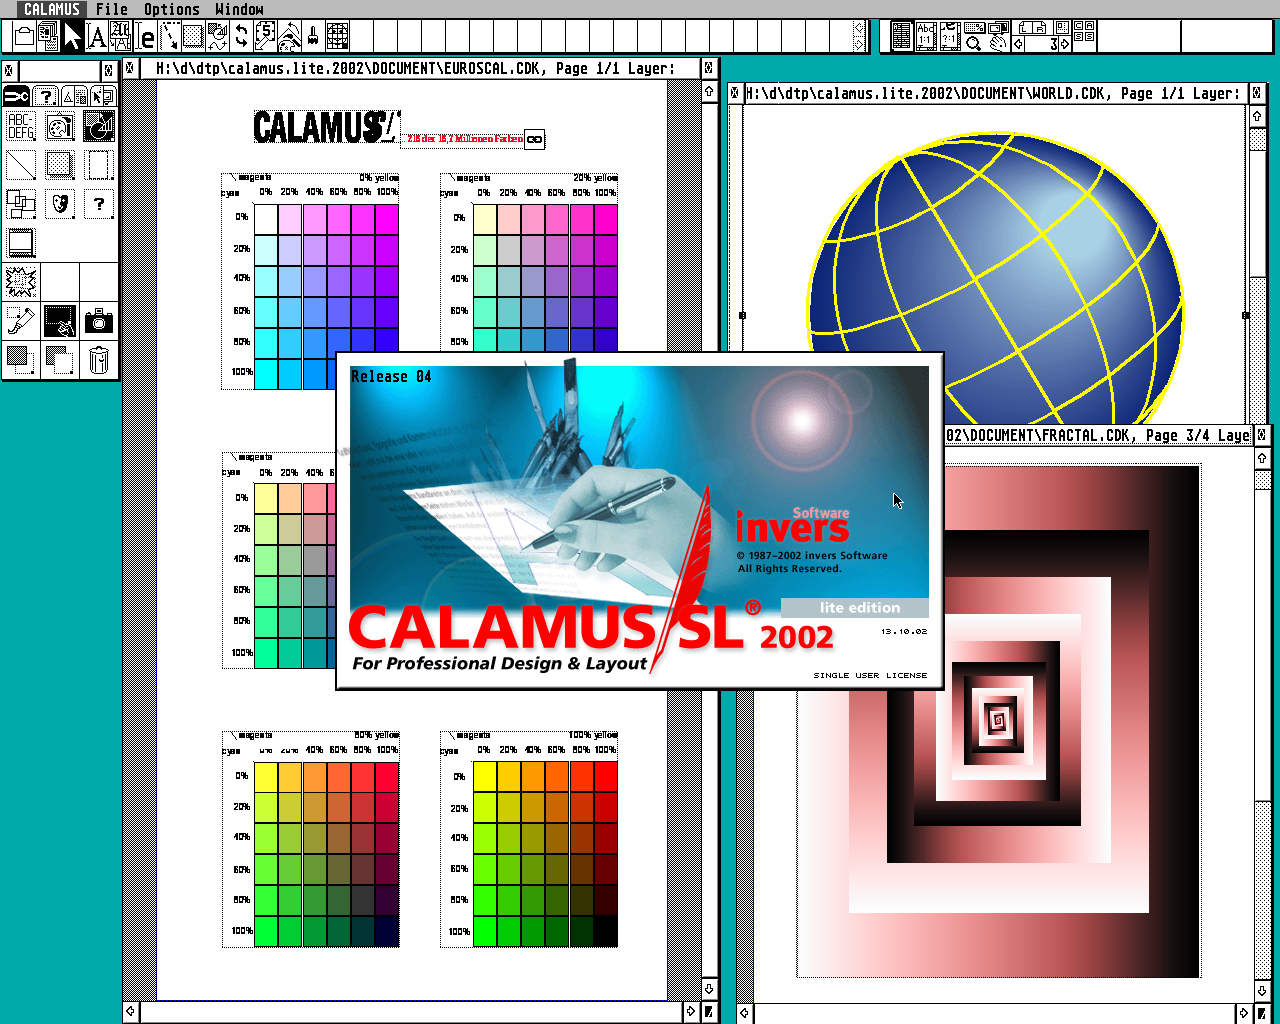Click the trash can icon in palette
Screen dimensions: 1280x1024
point(98,359)
